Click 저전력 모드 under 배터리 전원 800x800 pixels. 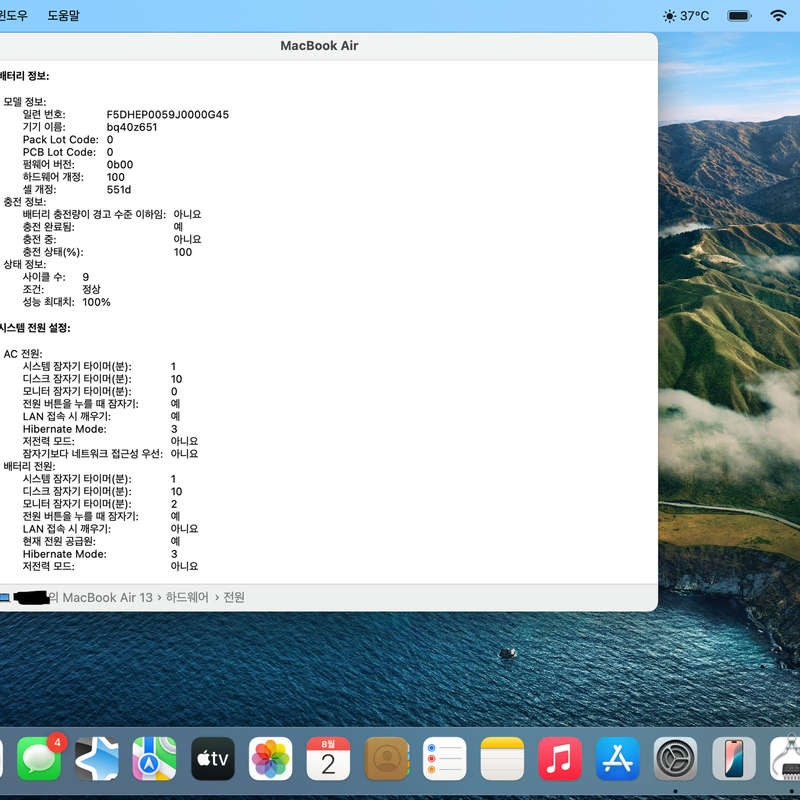coord(48,566)
